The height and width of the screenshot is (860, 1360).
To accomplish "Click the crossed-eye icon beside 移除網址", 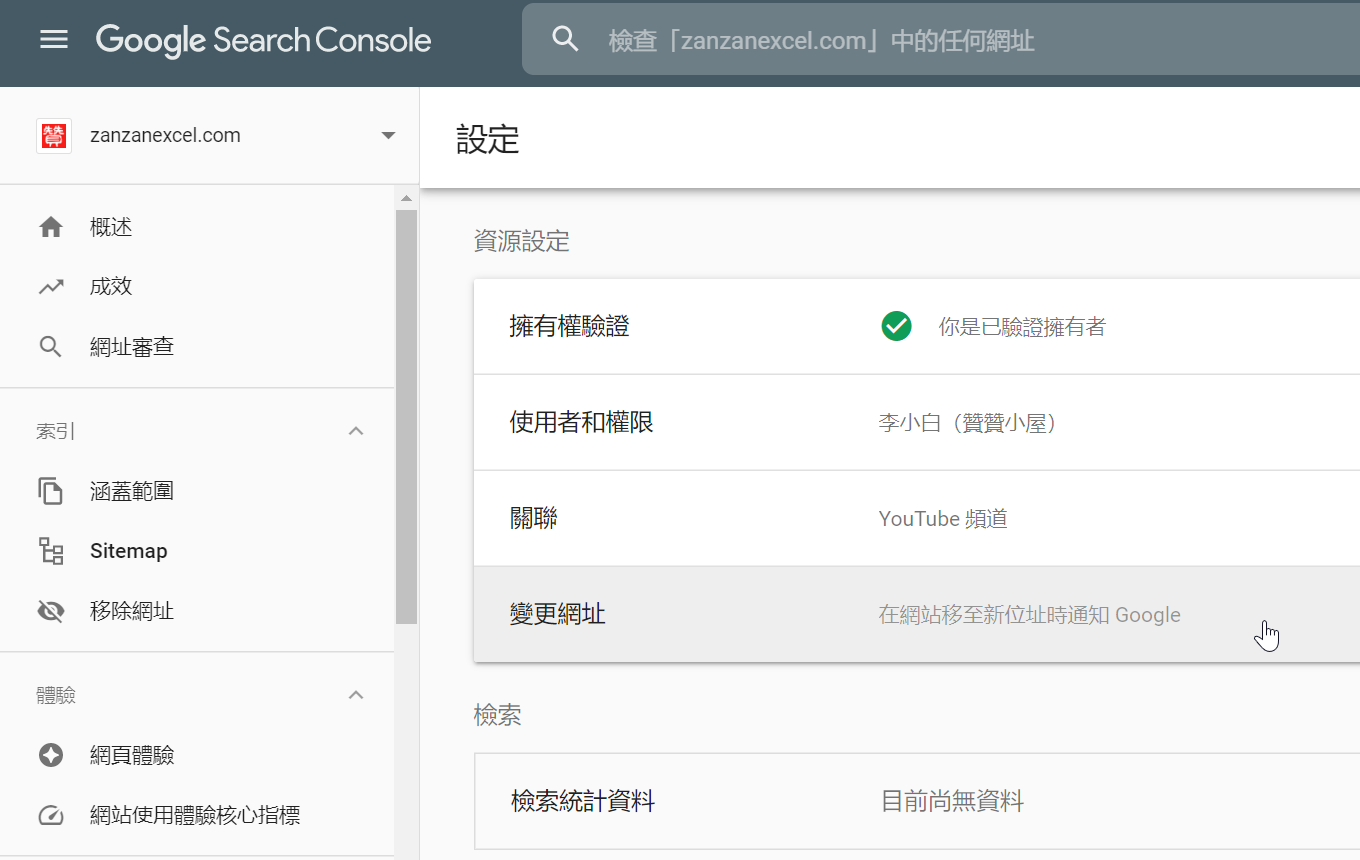I will coord(51,611).
